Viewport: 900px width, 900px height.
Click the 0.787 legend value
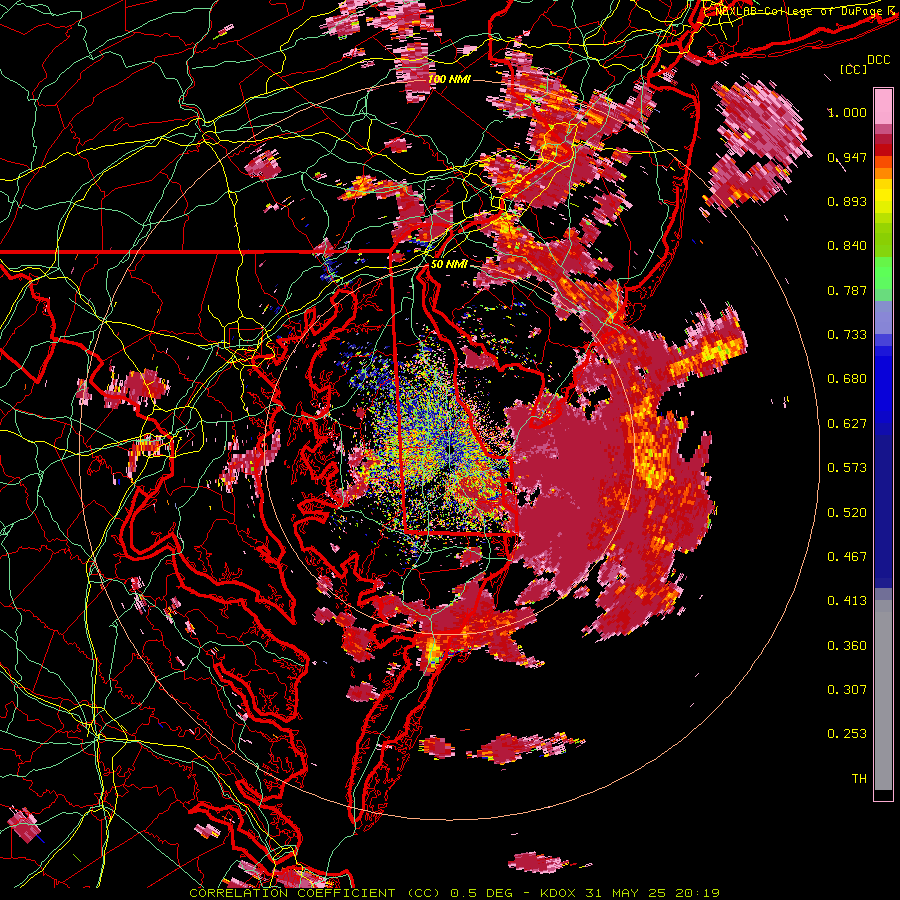click(x=847, y=290)
